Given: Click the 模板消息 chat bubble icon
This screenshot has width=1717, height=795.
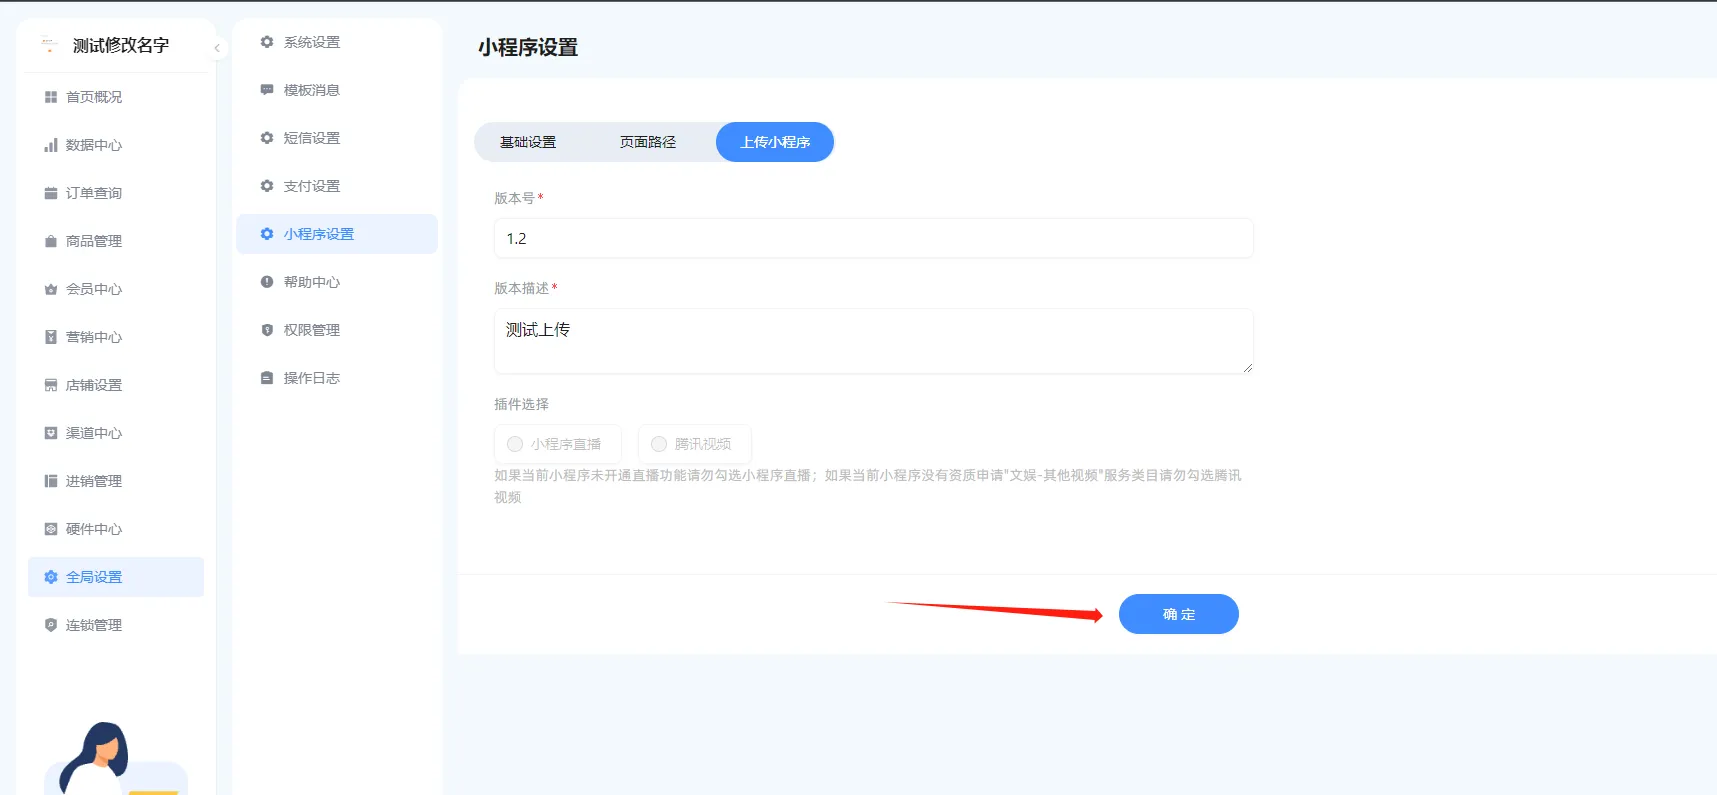Looking at the screenshot, I should point(267,90).
